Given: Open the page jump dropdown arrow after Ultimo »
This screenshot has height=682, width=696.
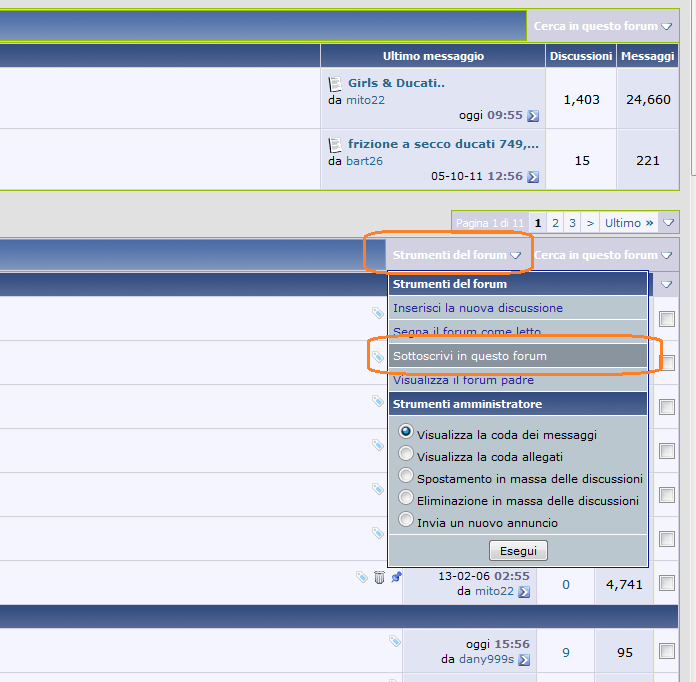Looking at the screenshot, I should tap(668, 222).
